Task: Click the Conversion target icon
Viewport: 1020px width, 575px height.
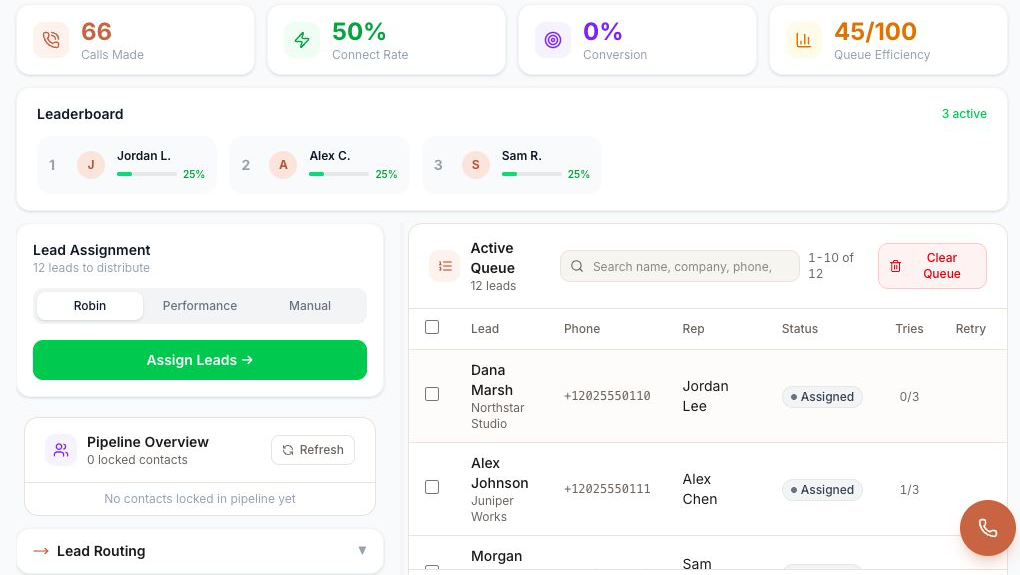Action: pyautogui.click(x=553, y=40)
